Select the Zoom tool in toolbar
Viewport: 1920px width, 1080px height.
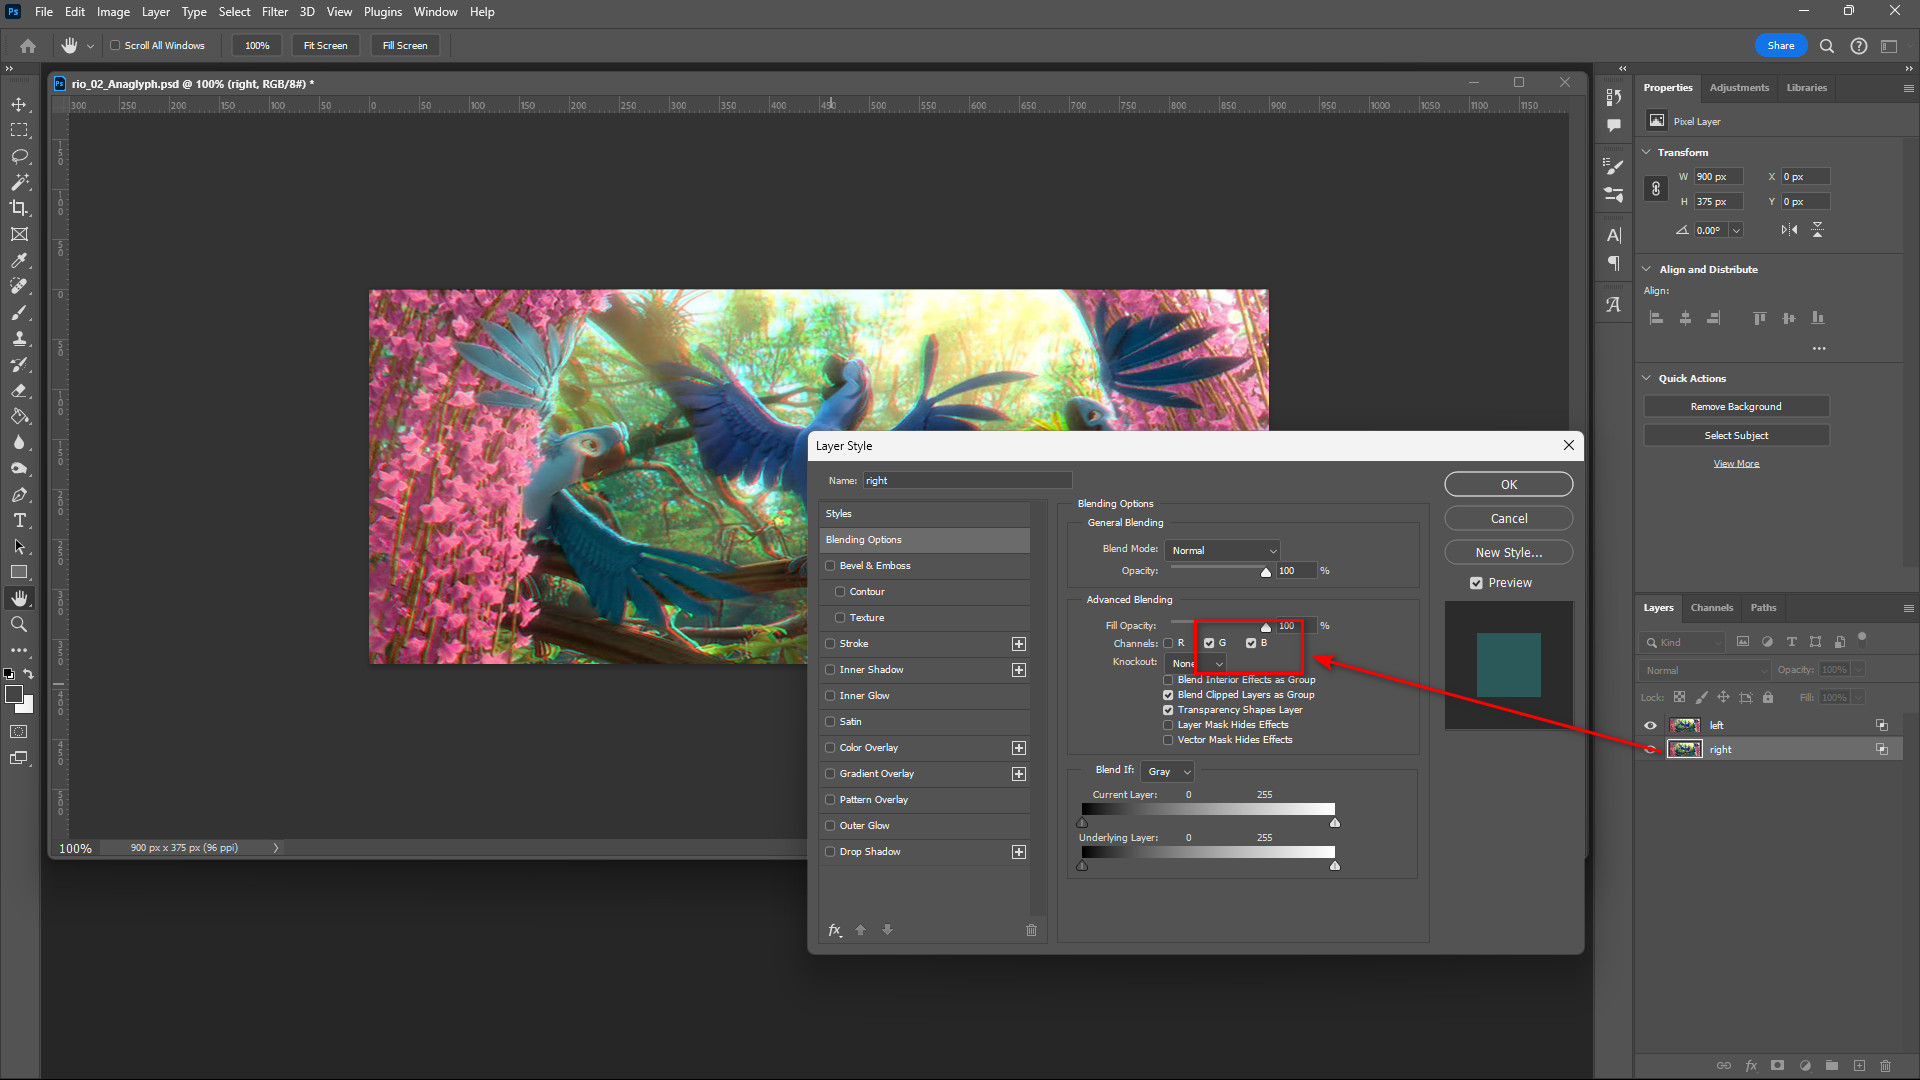[19, 624]
